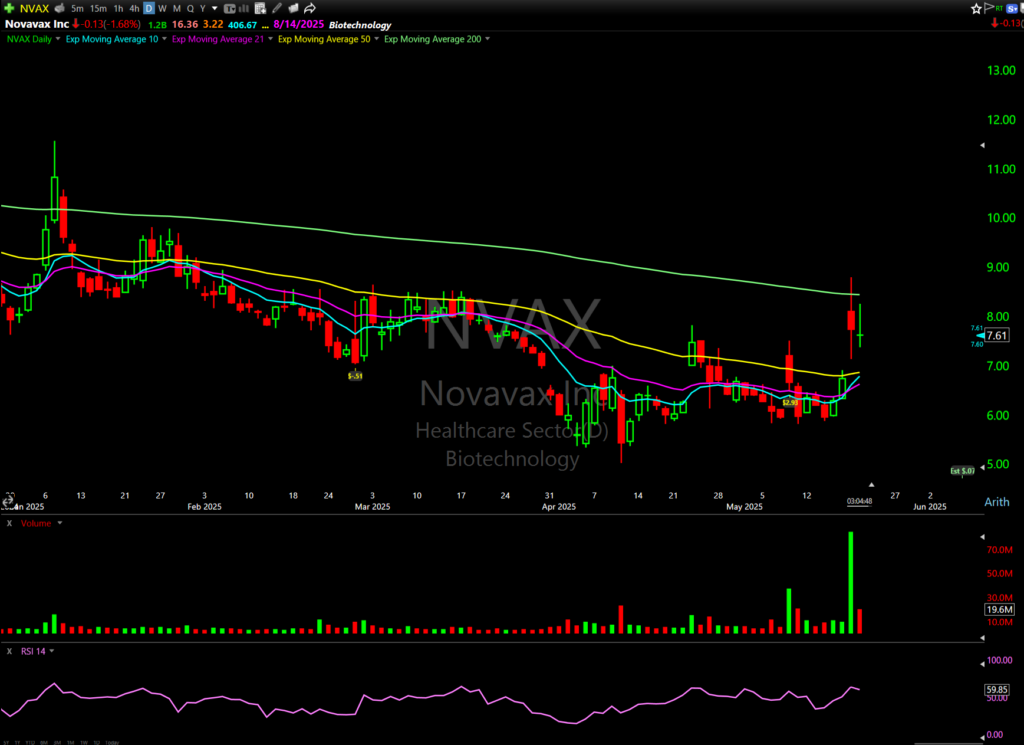This screenshot has height=745, width=1024.
Task: Open the RSI 14 indicator dropdown
Action: pyautogui.click(x=52, y=651)
